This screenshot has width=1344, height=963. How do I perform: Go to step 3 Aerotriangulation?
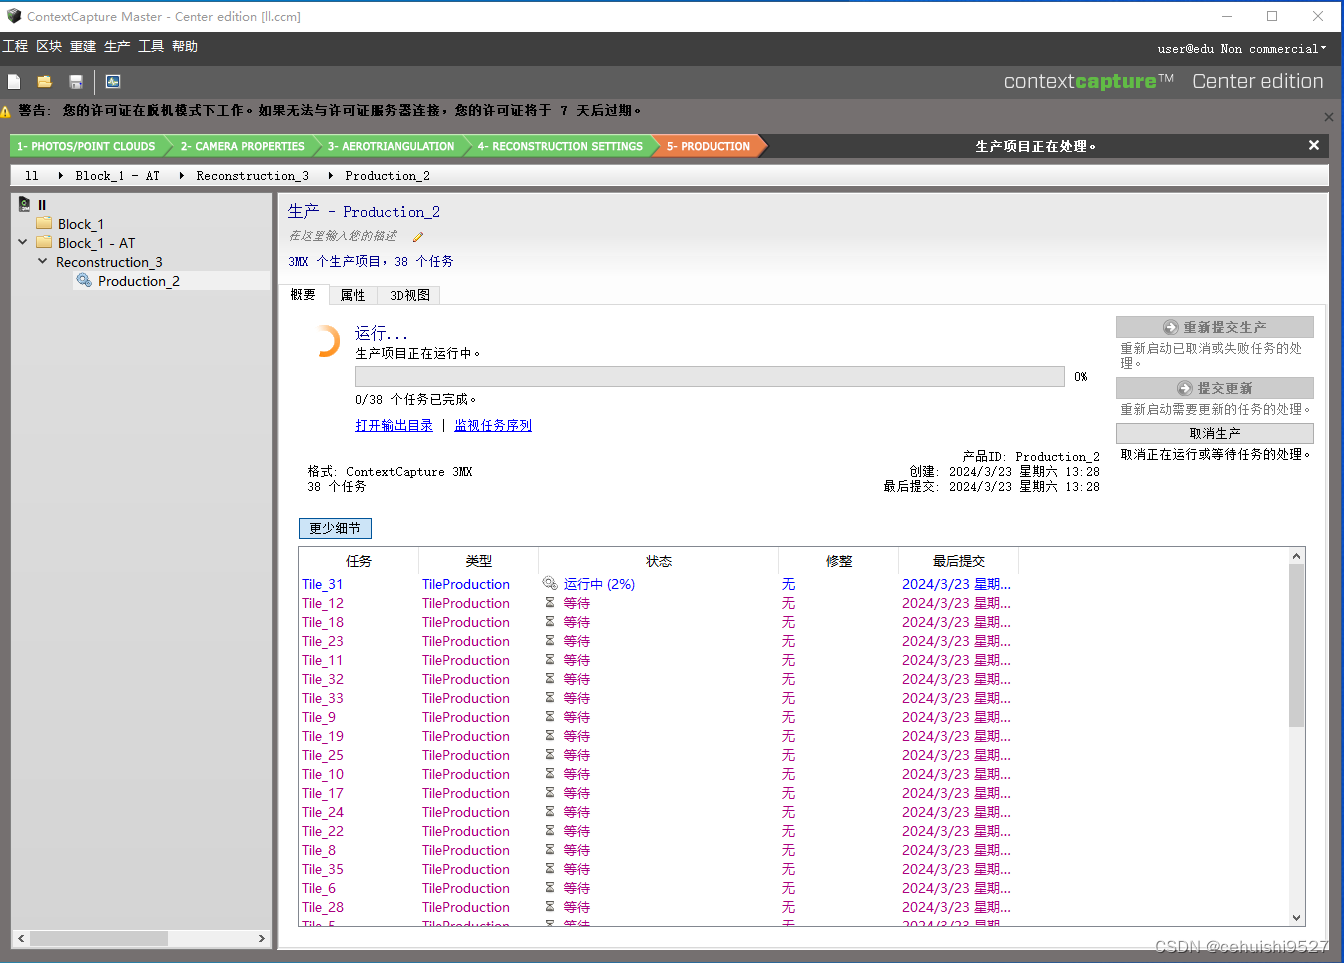click(x=391, y=146)
